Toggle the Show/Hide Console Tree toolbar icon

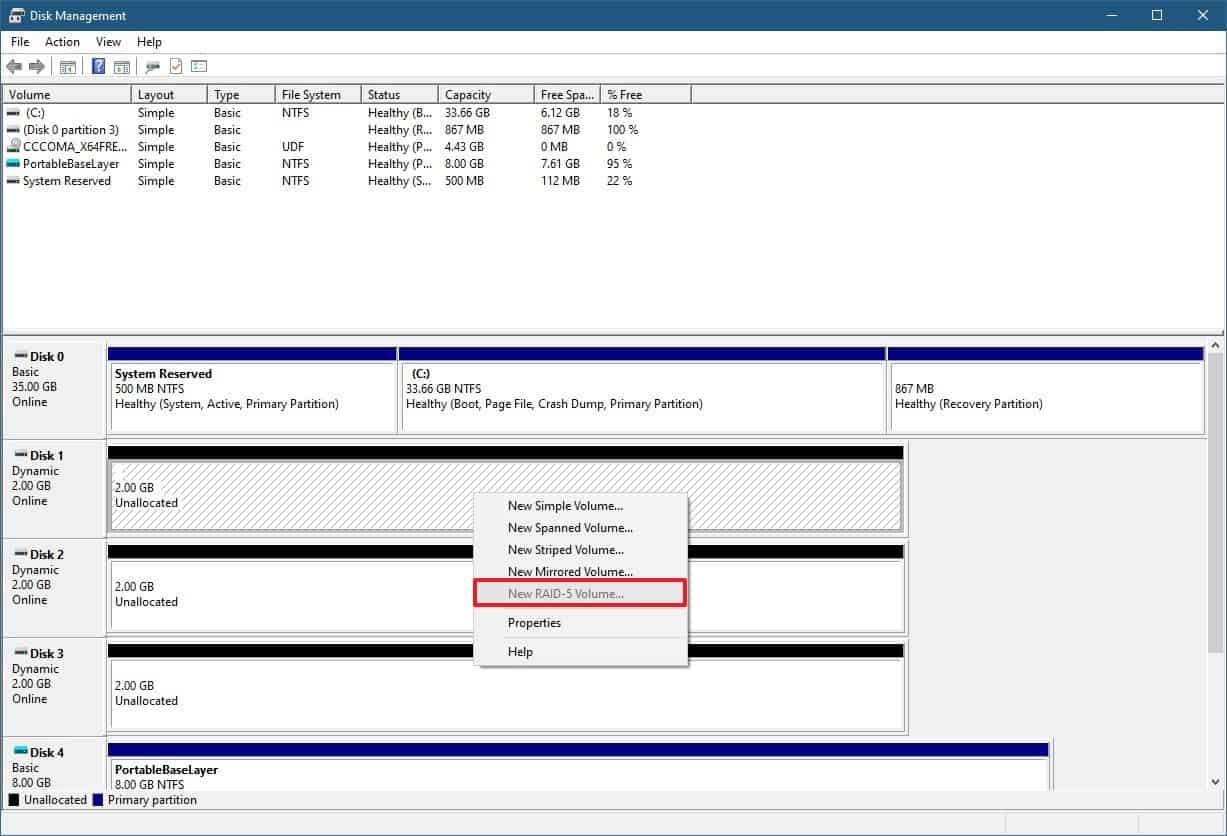68,67
